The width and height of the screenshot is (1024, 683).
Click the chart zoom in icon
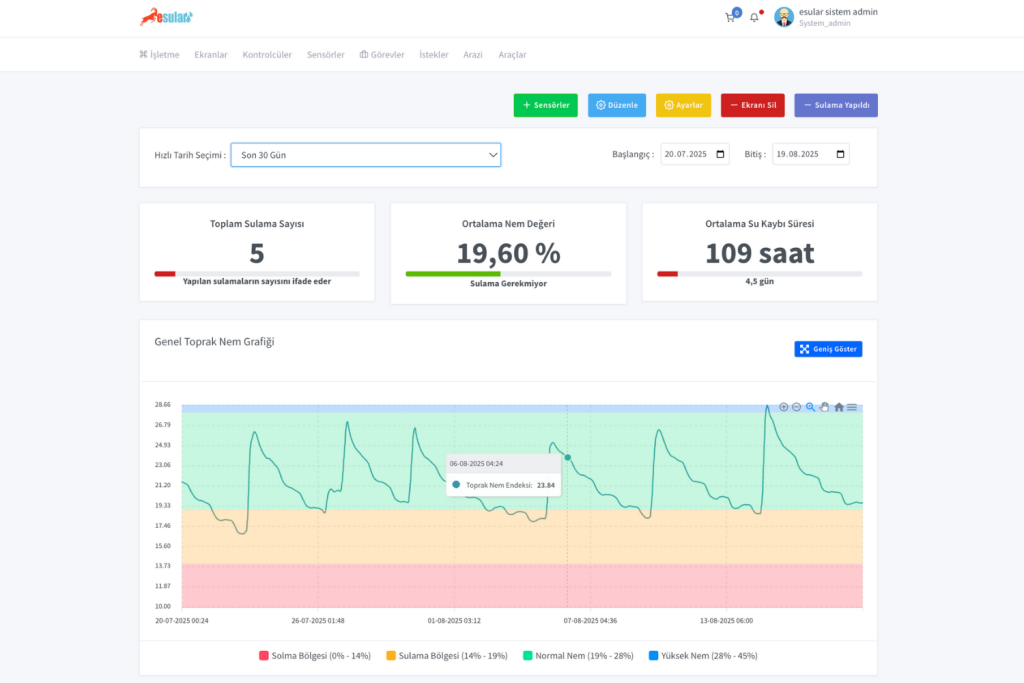[783, 407]
